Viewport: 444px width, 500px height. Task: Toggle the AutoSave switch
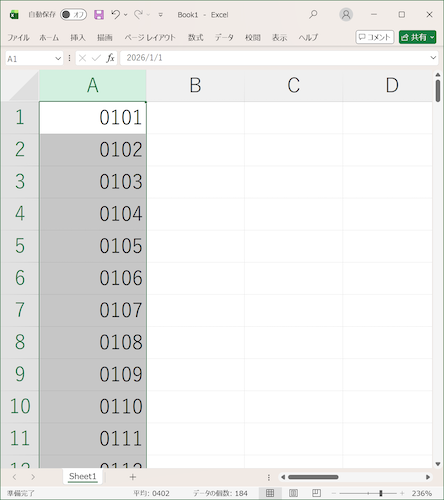click(x=73, y=15)
